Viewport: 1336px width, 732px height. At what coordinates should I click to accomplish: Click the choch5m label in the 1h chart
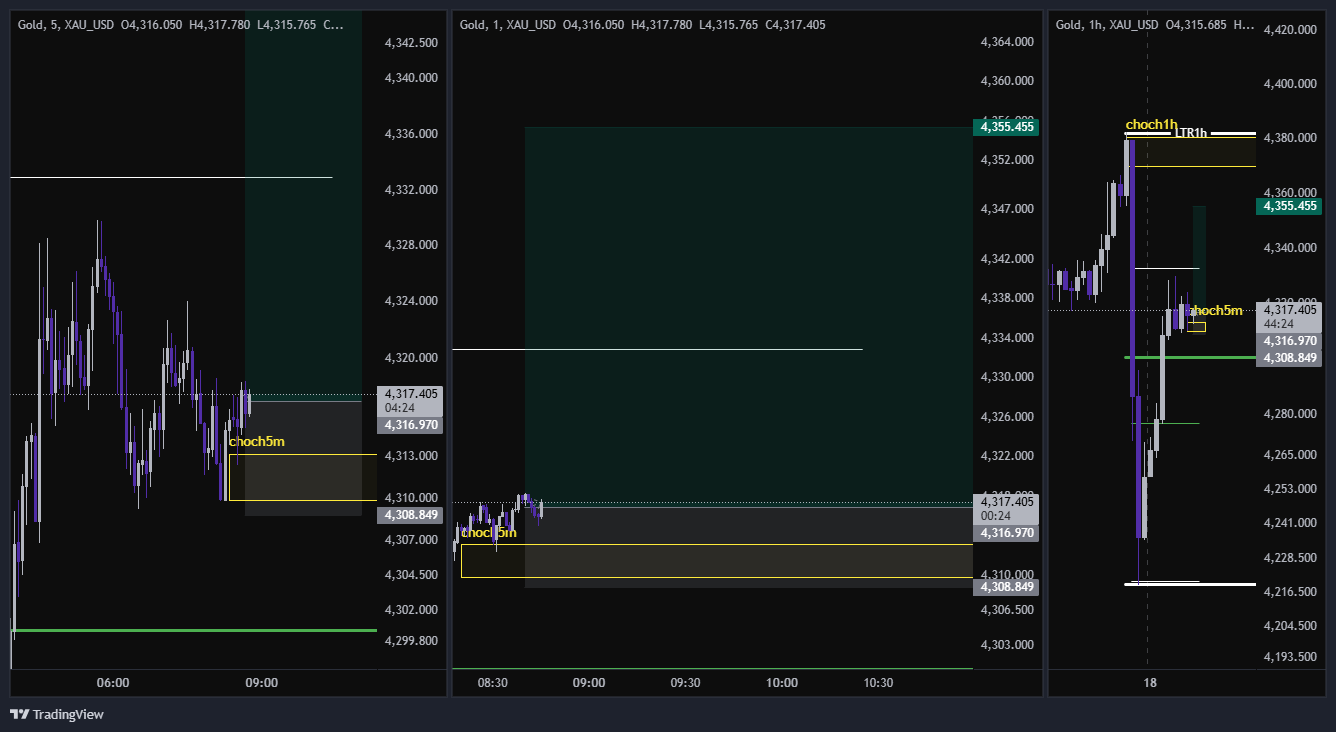coord(1216,311)
